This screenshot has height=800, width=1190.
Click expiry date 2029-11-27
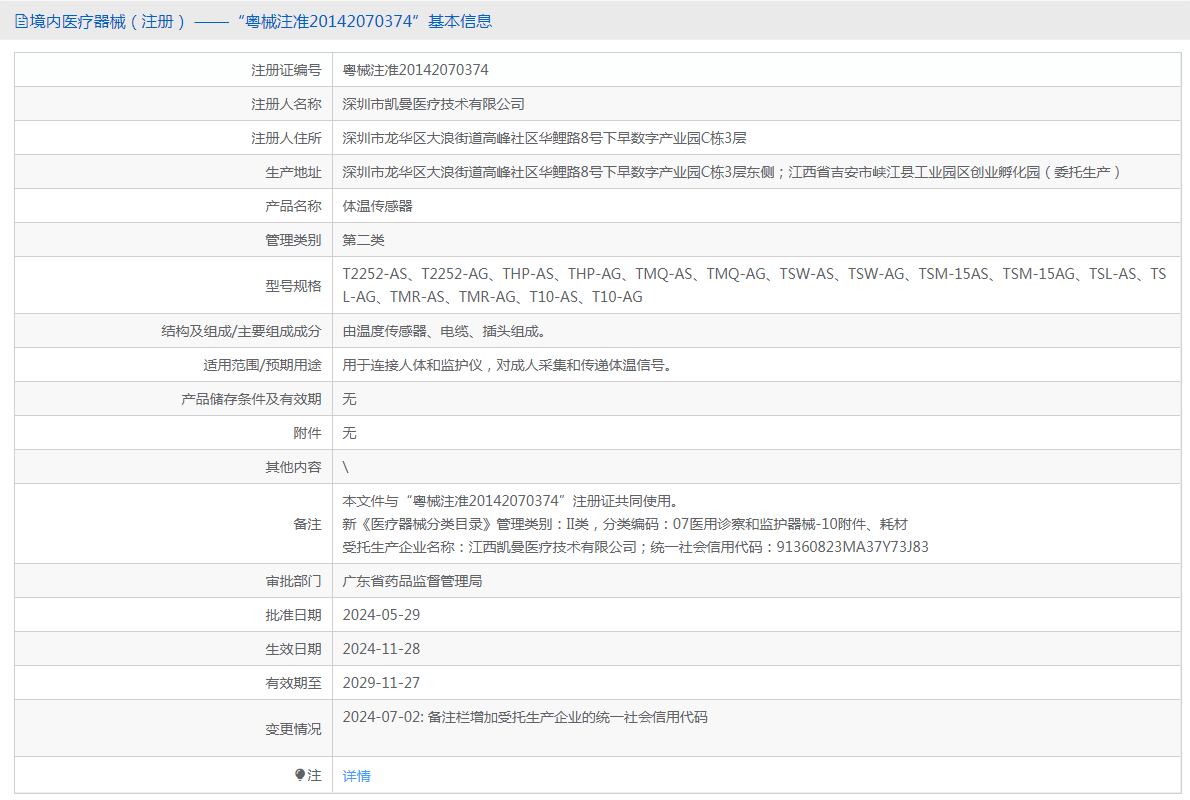381,683
